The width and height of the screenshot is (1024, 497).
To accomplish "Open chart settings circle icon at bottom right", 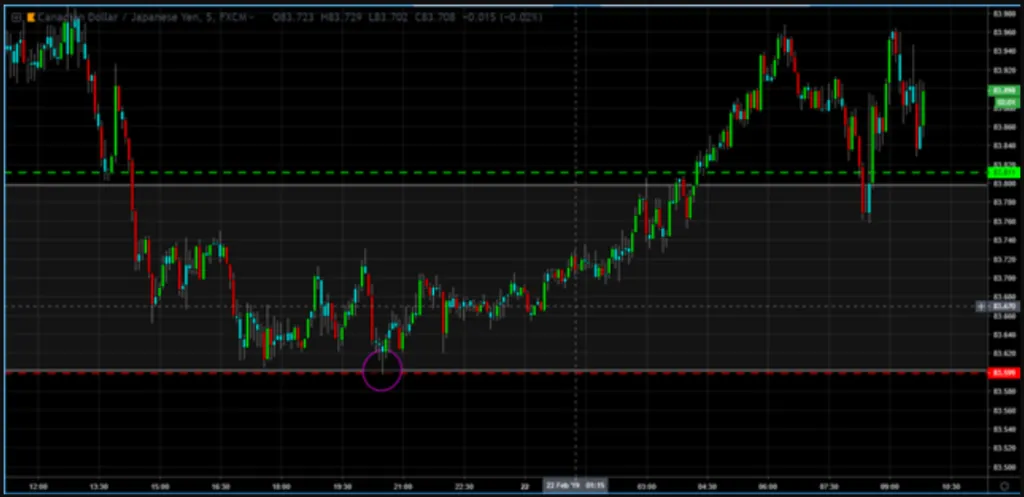I will click(1004, 486).
